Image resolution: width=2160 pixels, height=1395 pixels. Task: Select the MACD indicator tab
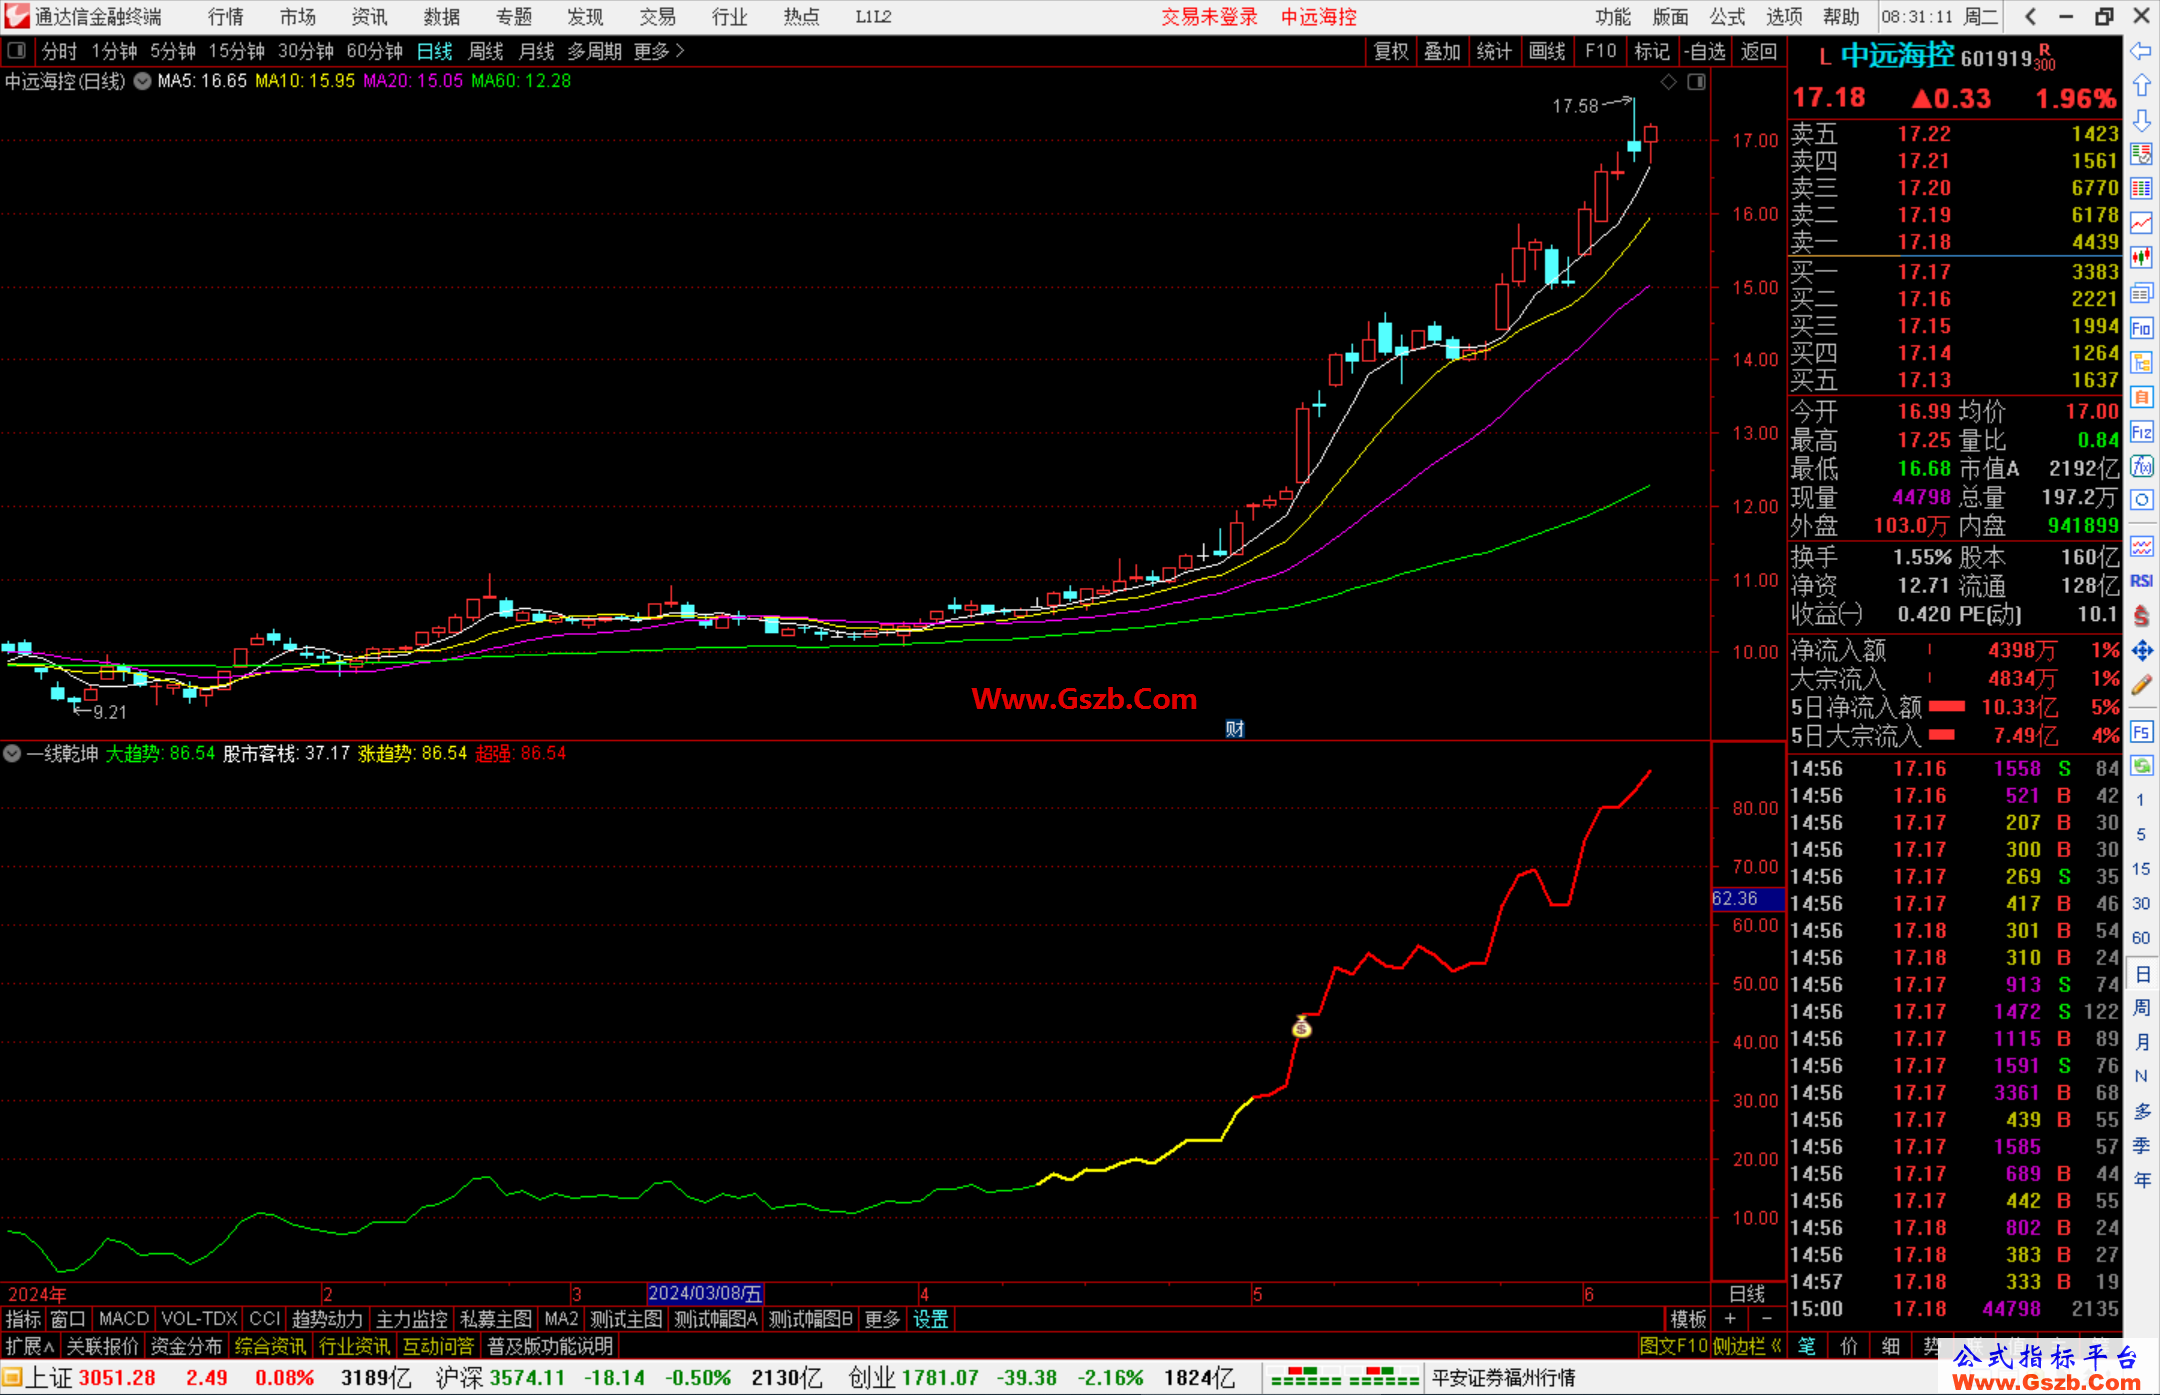click(124, 1319)
